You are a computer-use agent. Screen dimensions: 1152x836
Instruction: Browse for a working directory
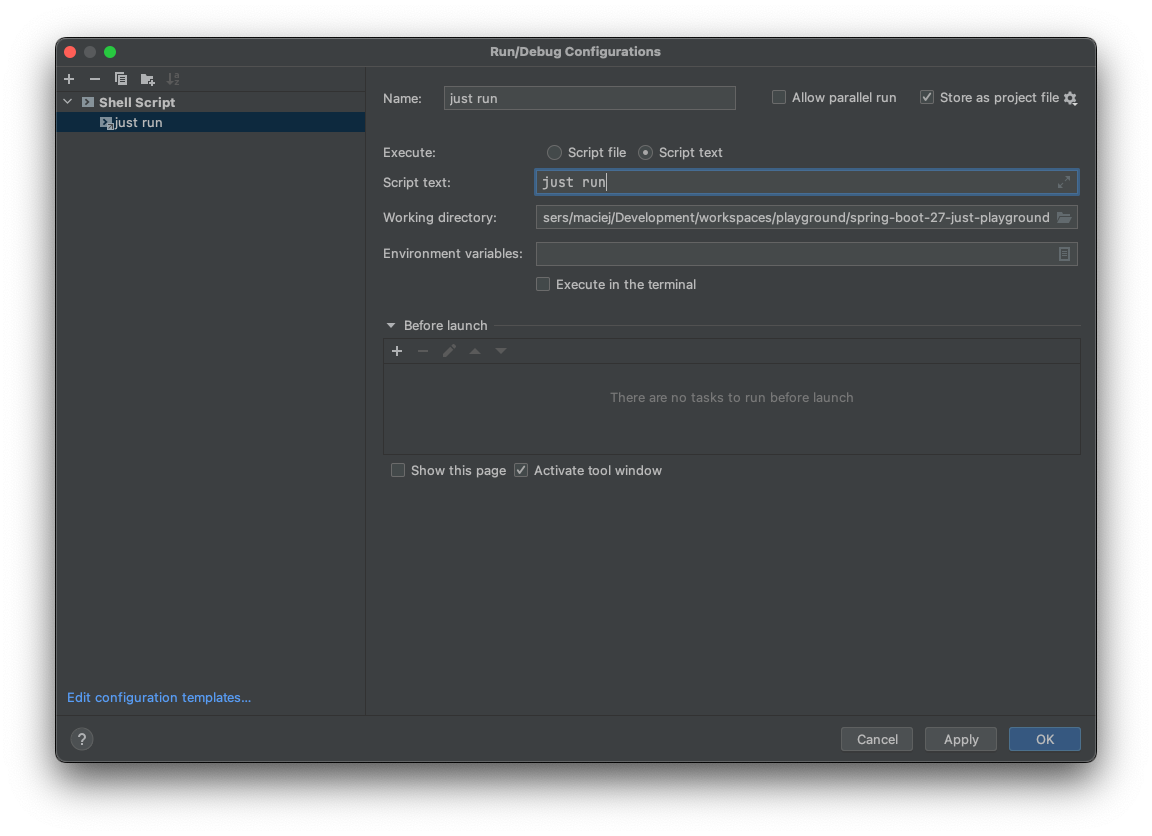(1065, 217)
